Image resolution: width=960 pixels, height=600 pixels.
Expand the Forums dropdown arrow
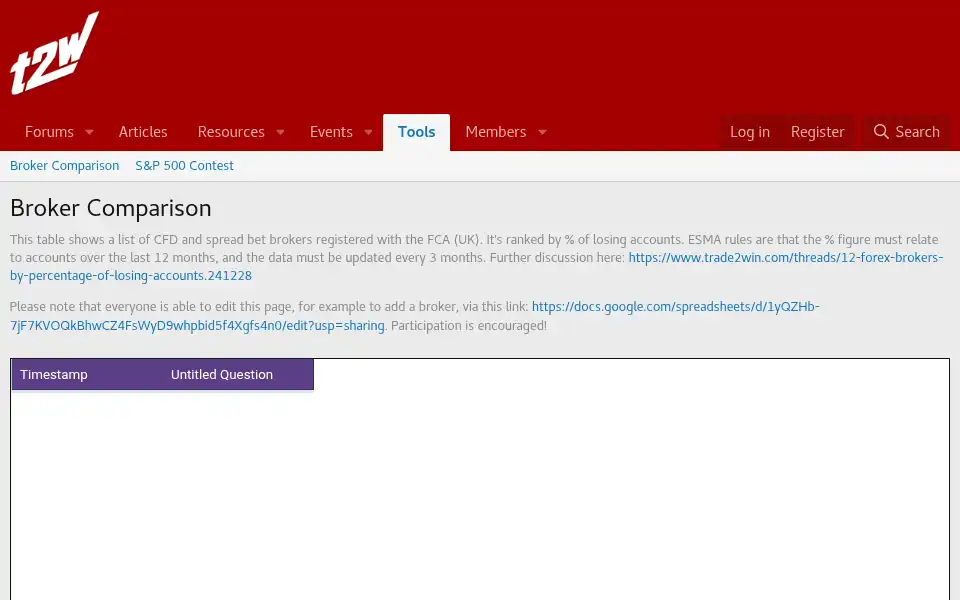click(89, 132)
